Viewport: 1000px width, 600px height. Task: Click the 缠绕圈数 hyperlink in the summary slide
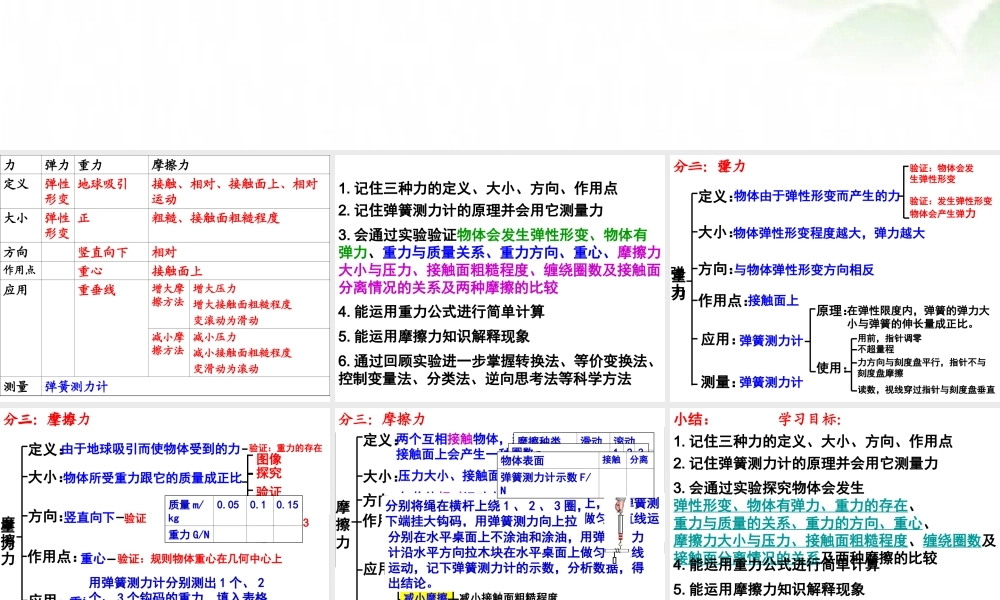(x=952, y=541)
